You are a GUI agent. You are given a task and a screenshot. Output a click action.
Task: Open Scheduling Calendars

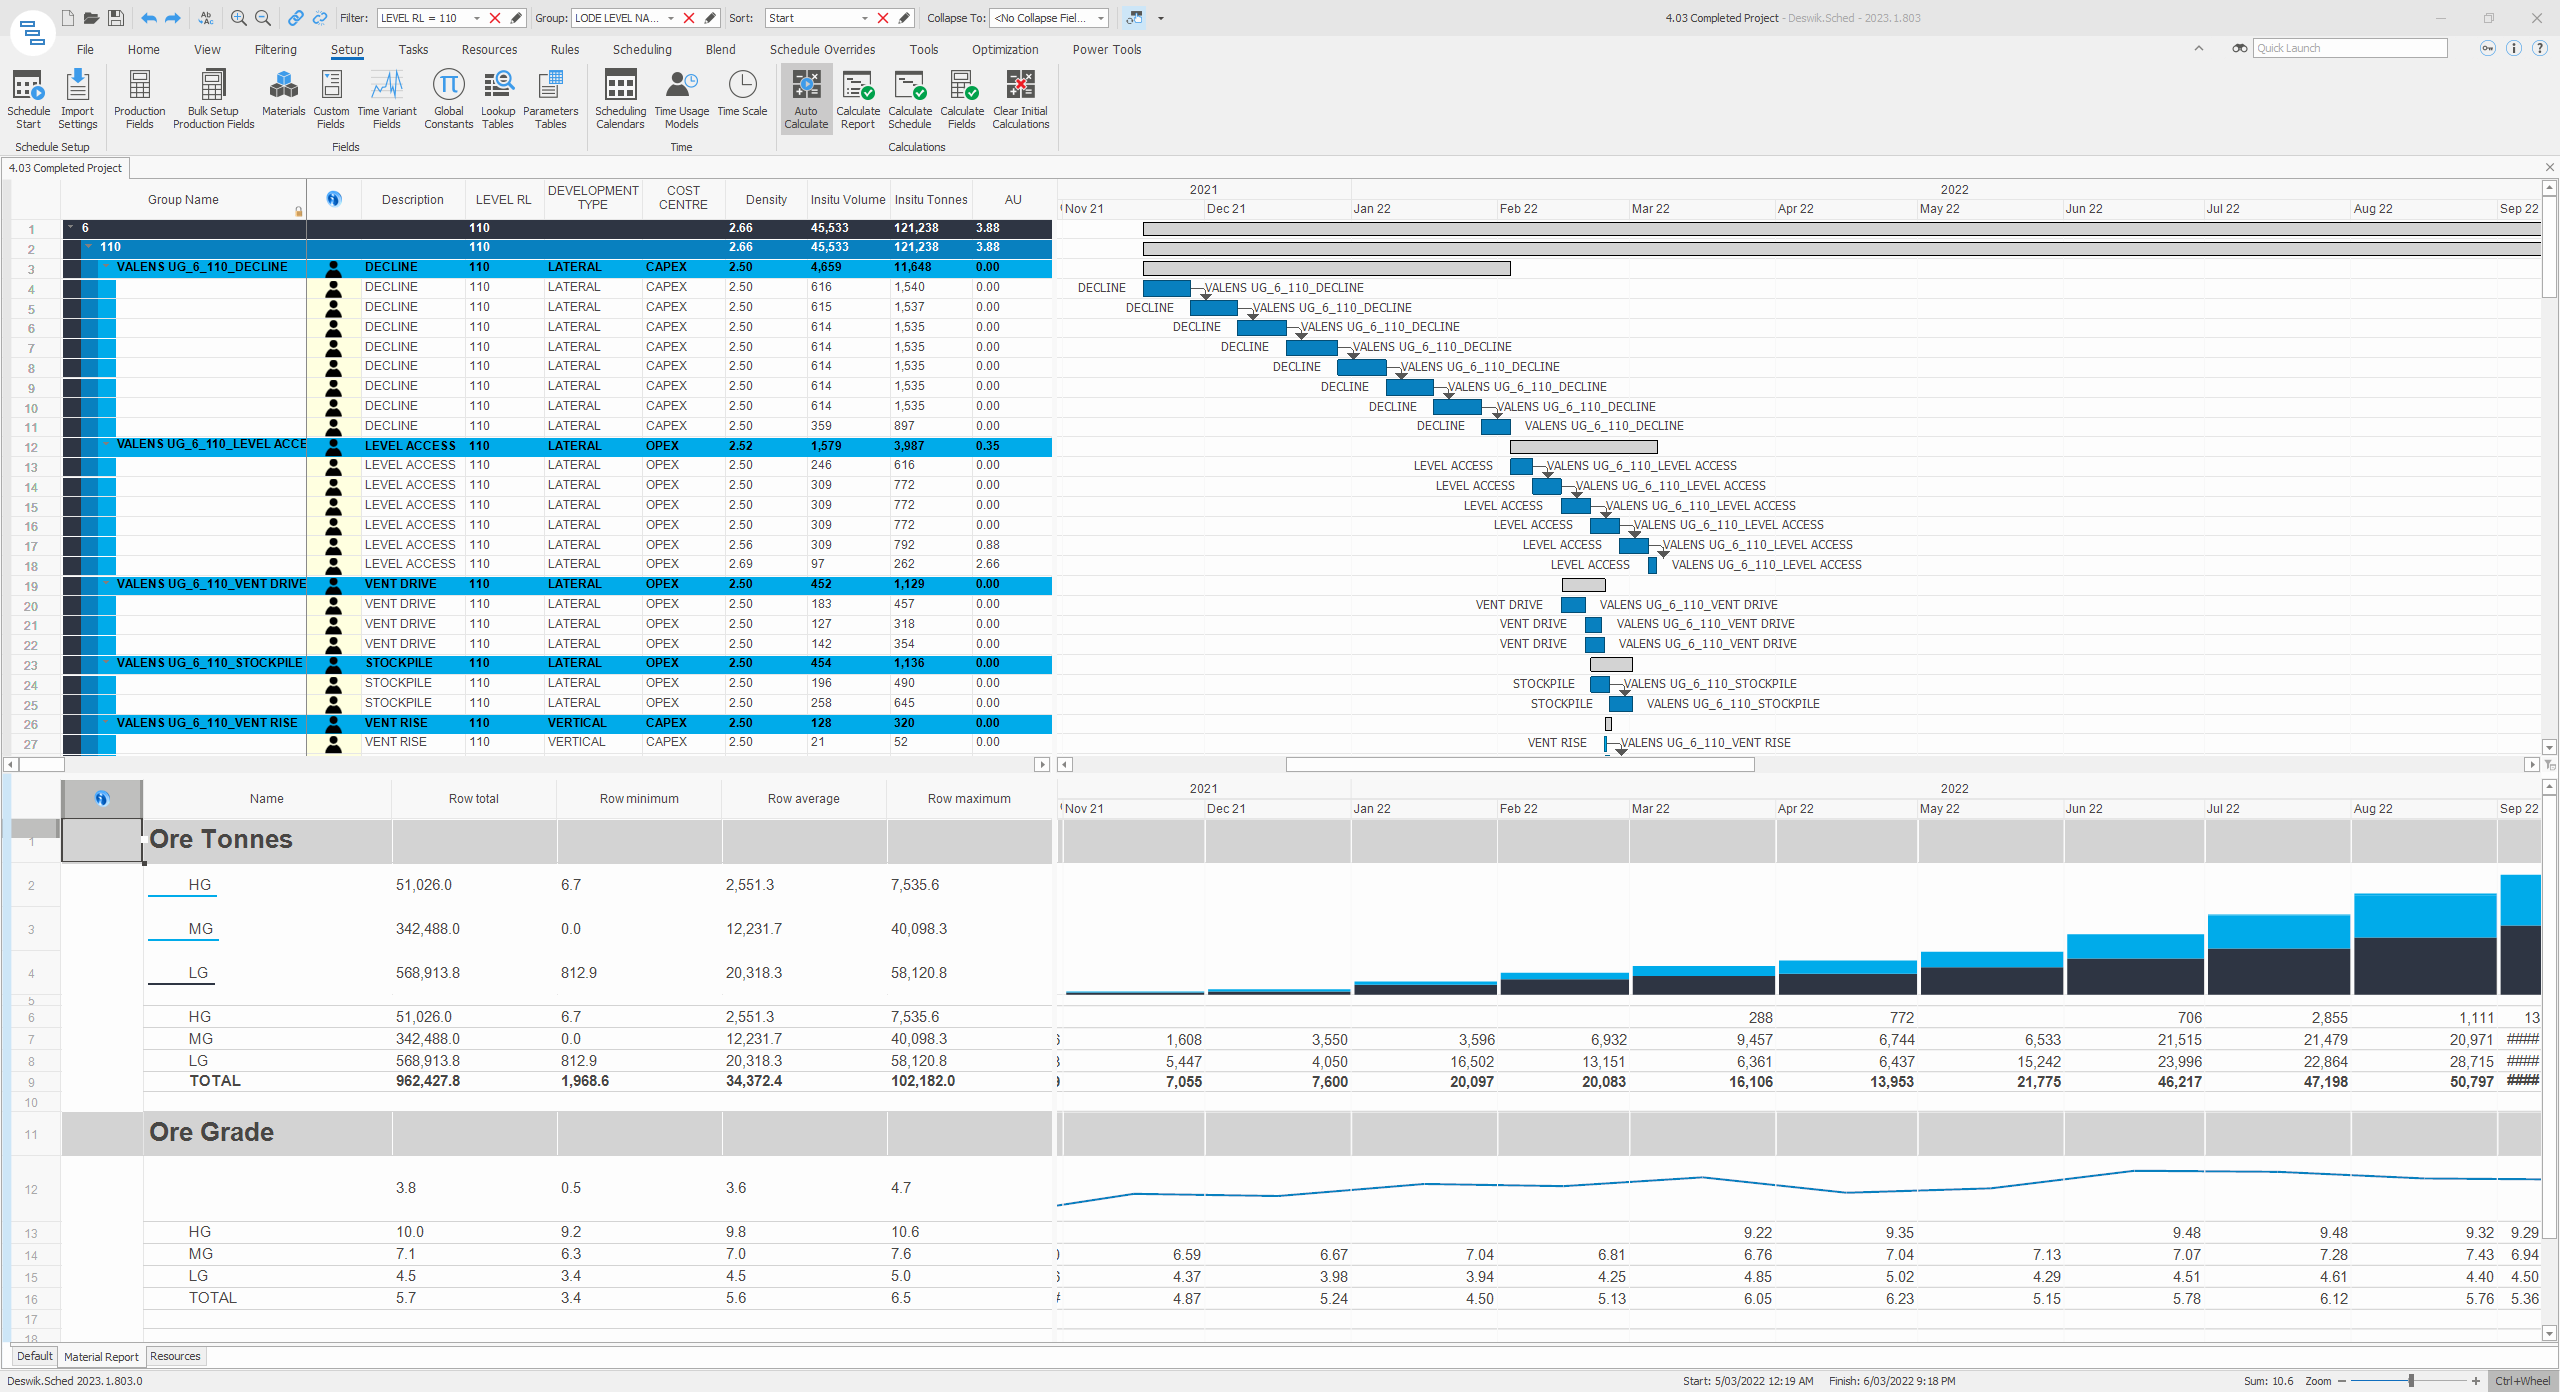[620, 99]
